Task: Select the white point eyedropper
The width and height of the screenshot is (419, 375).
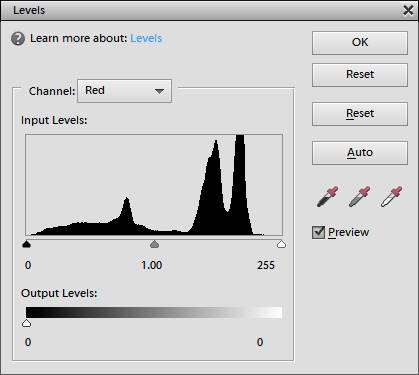Action: point(391,197)
